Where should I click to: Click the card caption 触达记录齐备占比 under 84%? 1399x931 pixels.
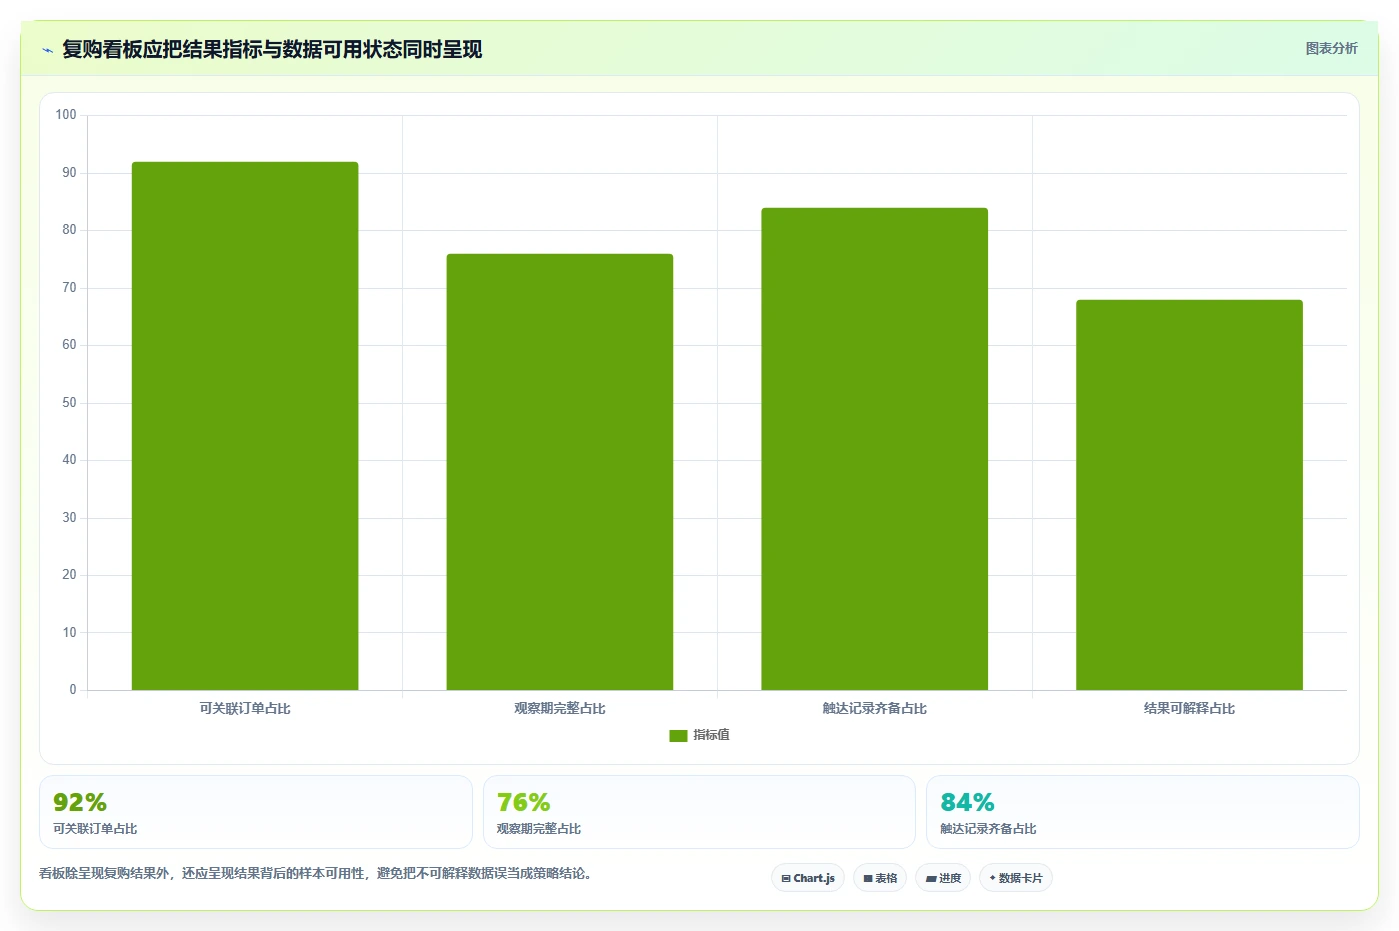(x=988, y=829)
